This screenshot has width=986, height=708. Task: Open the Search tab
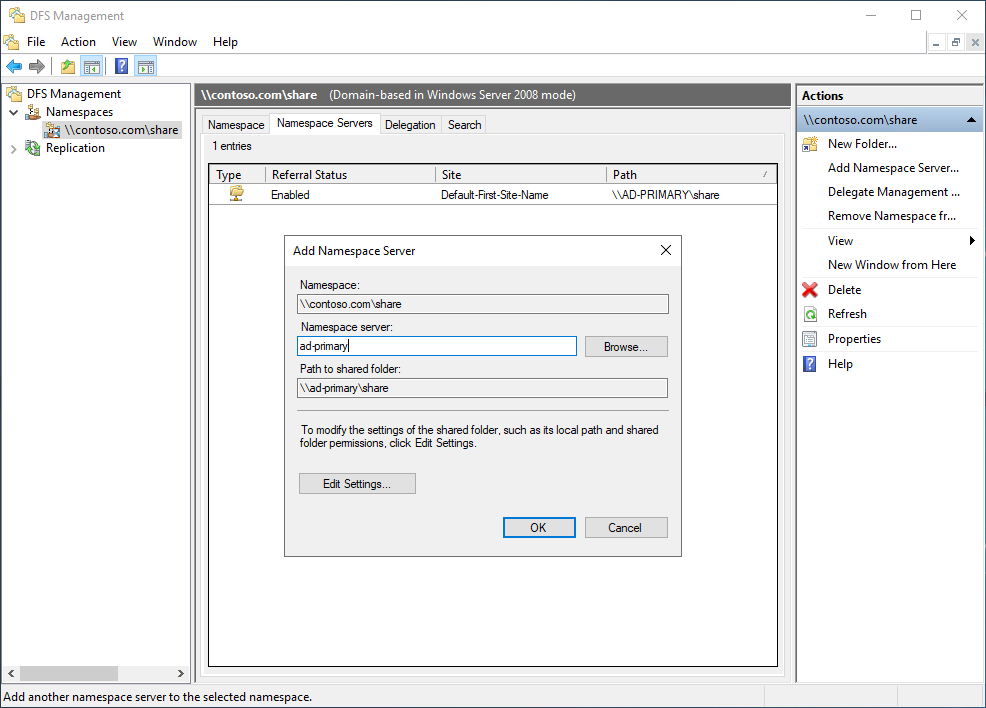click(464, 125)
